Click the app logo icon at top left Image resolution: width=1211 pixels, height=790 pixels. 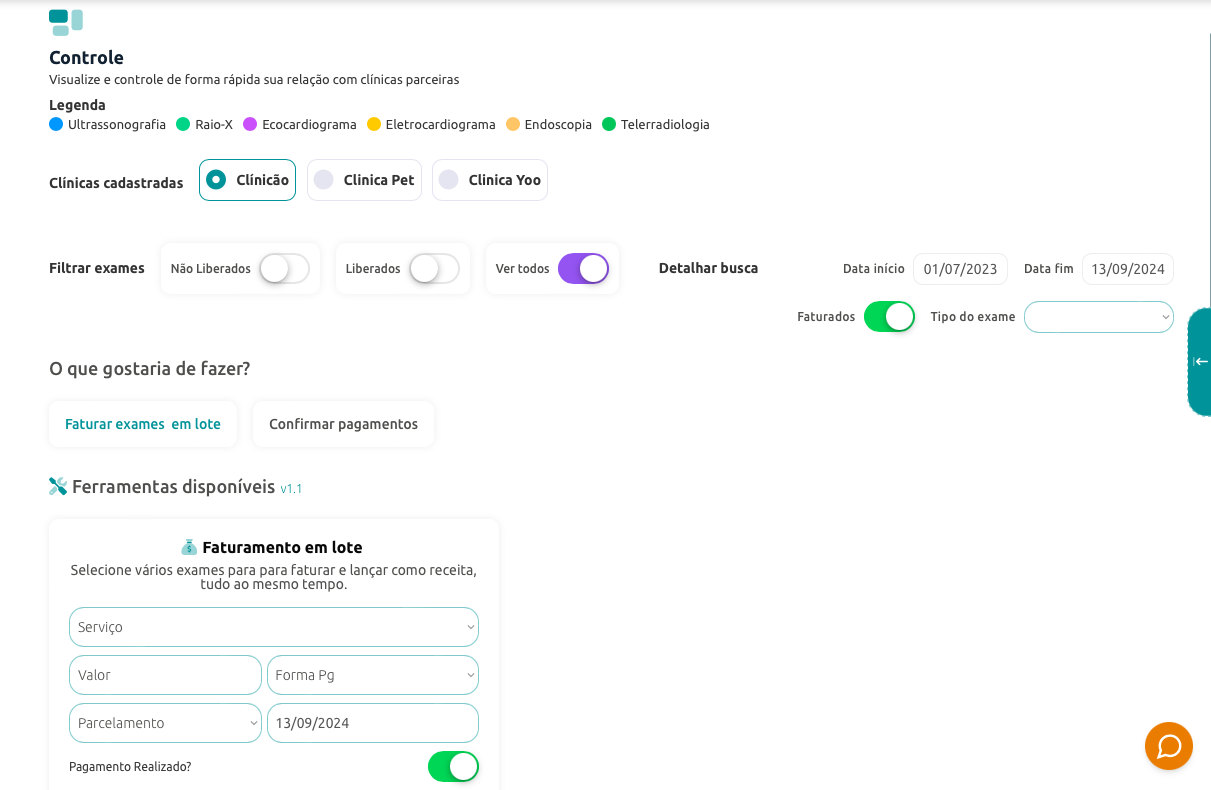pyautogui.click(x=66, y=22)
